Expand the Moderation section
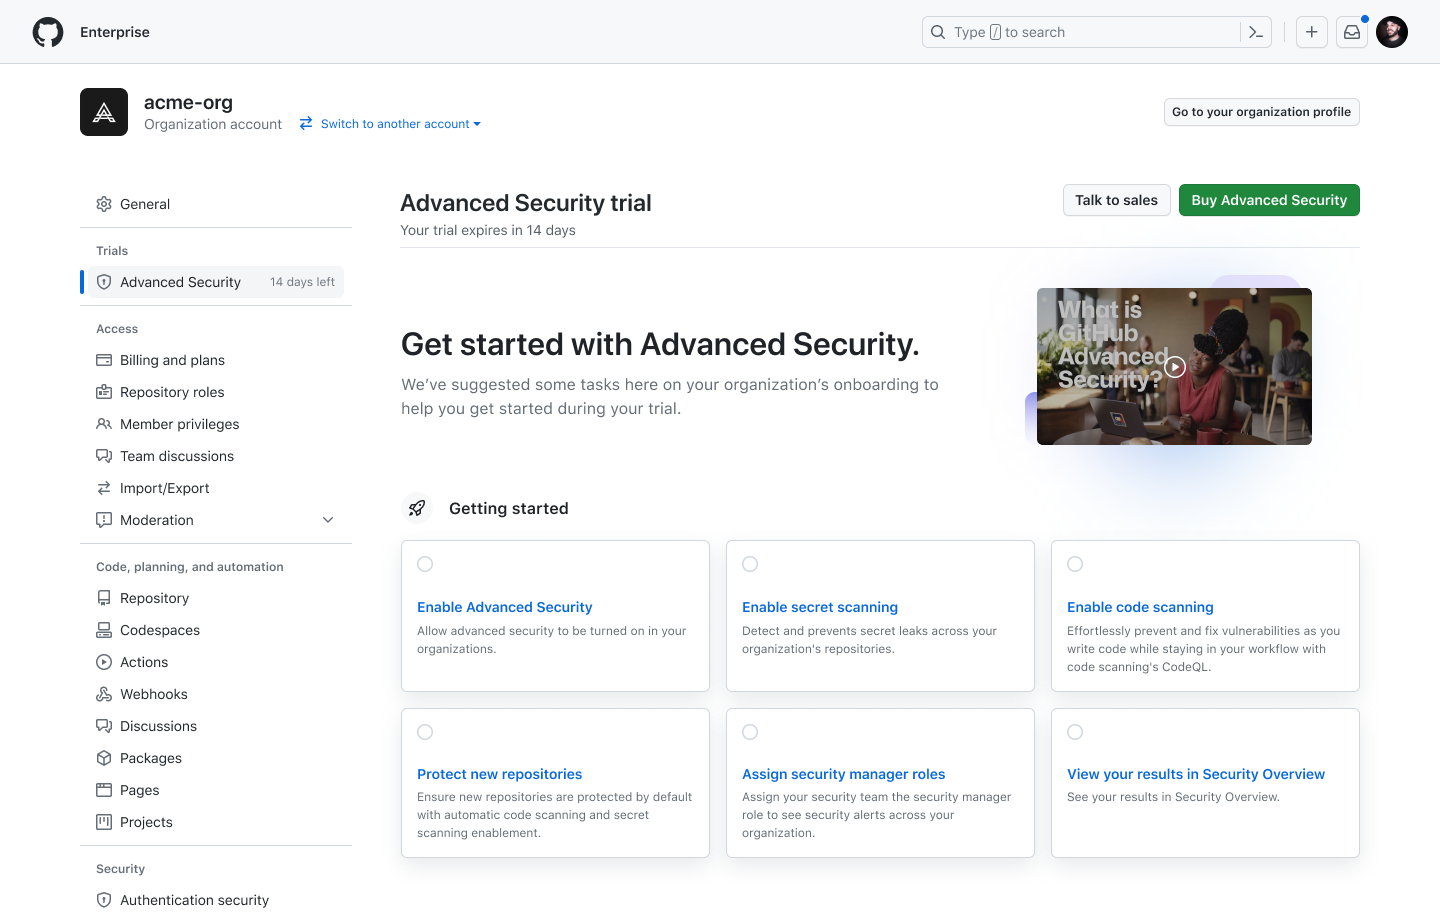The height and width of the screenshot is (922, 1440). tap(328, 520)
